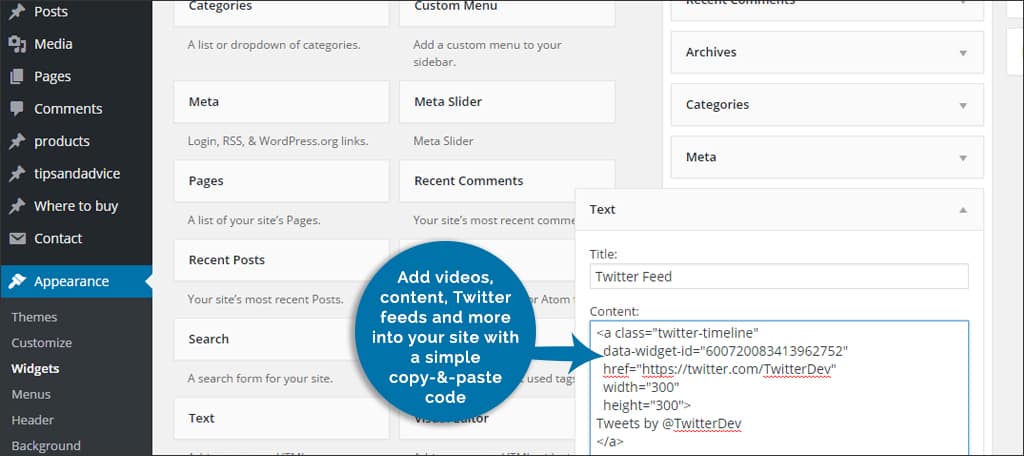1024x456 pixels.
Task: Select the Recent Posts available widget
Action: [x=281, y=260]
